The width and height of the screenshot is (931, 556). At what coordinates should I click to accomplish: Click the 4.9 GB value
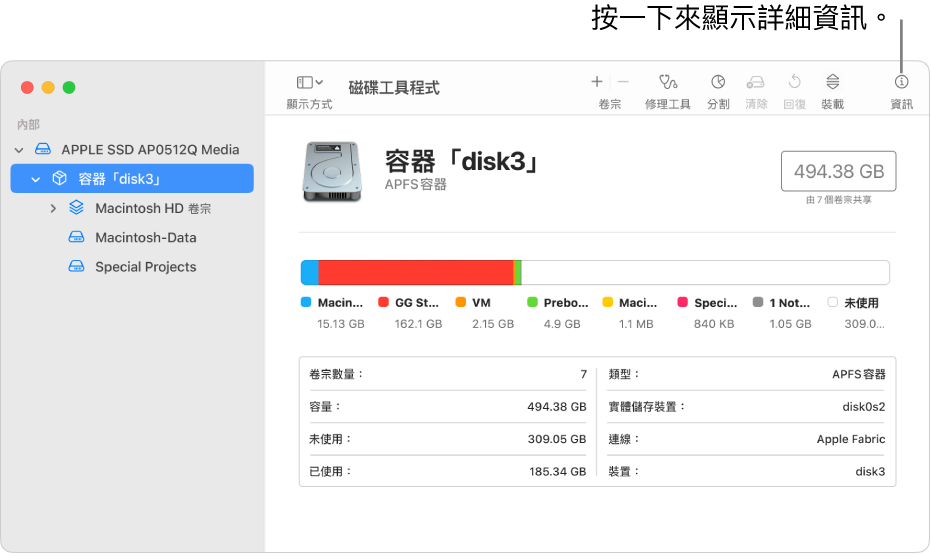[x=562, y=324]
